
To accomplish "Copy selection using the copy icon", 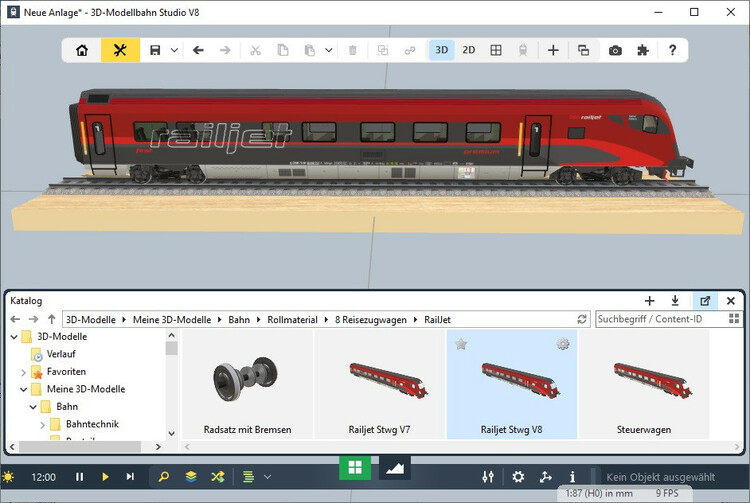I will (283, 50).
